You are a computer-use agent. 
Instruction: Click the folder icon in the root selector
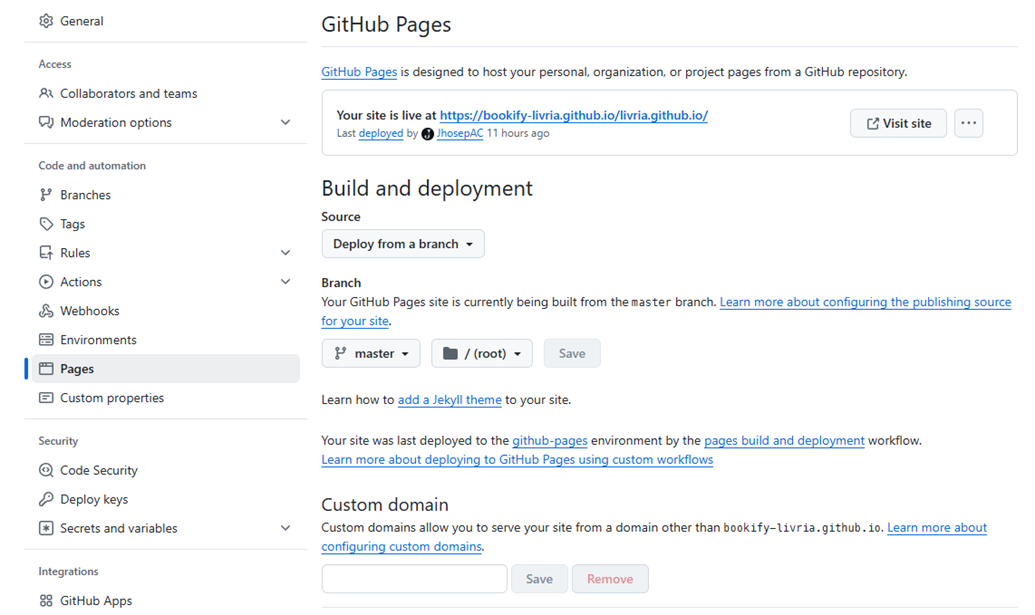[450, 354]
